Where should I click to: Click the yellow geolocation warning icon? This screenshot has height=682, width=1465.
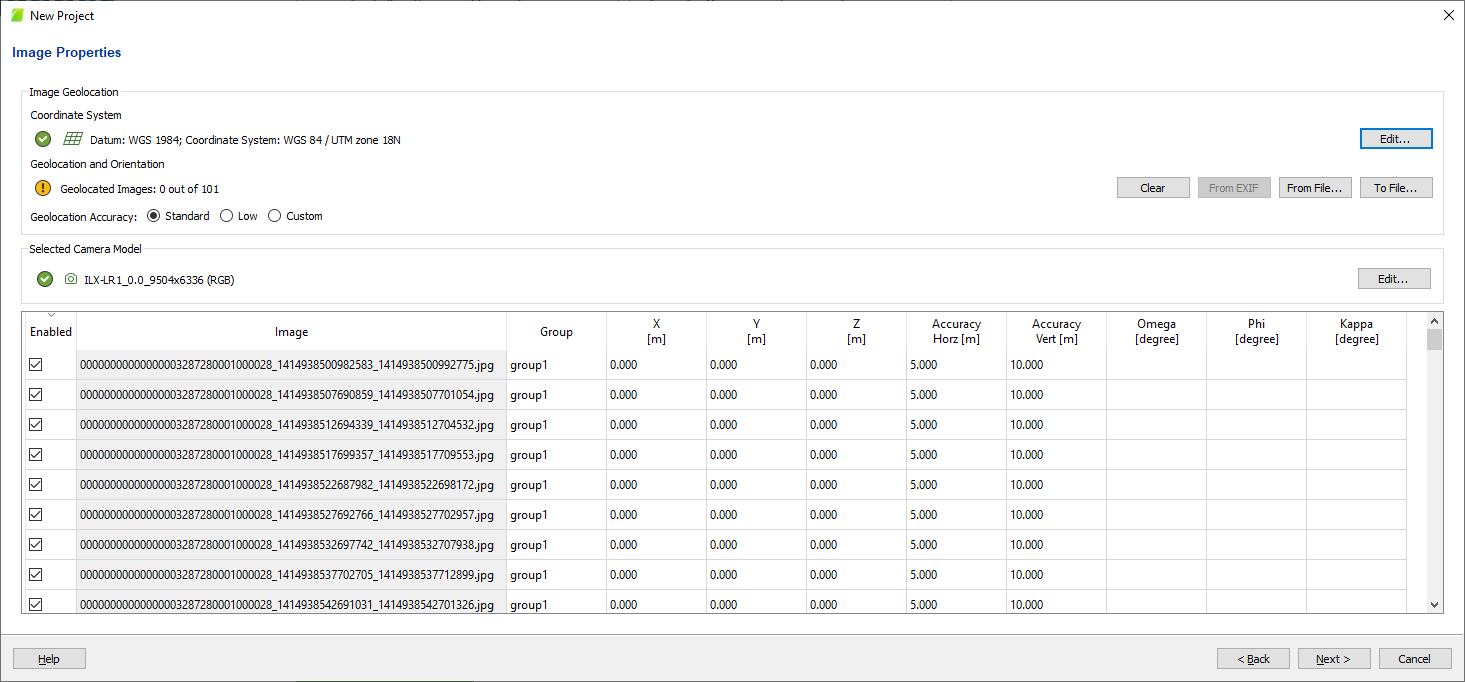coord(43,188)
